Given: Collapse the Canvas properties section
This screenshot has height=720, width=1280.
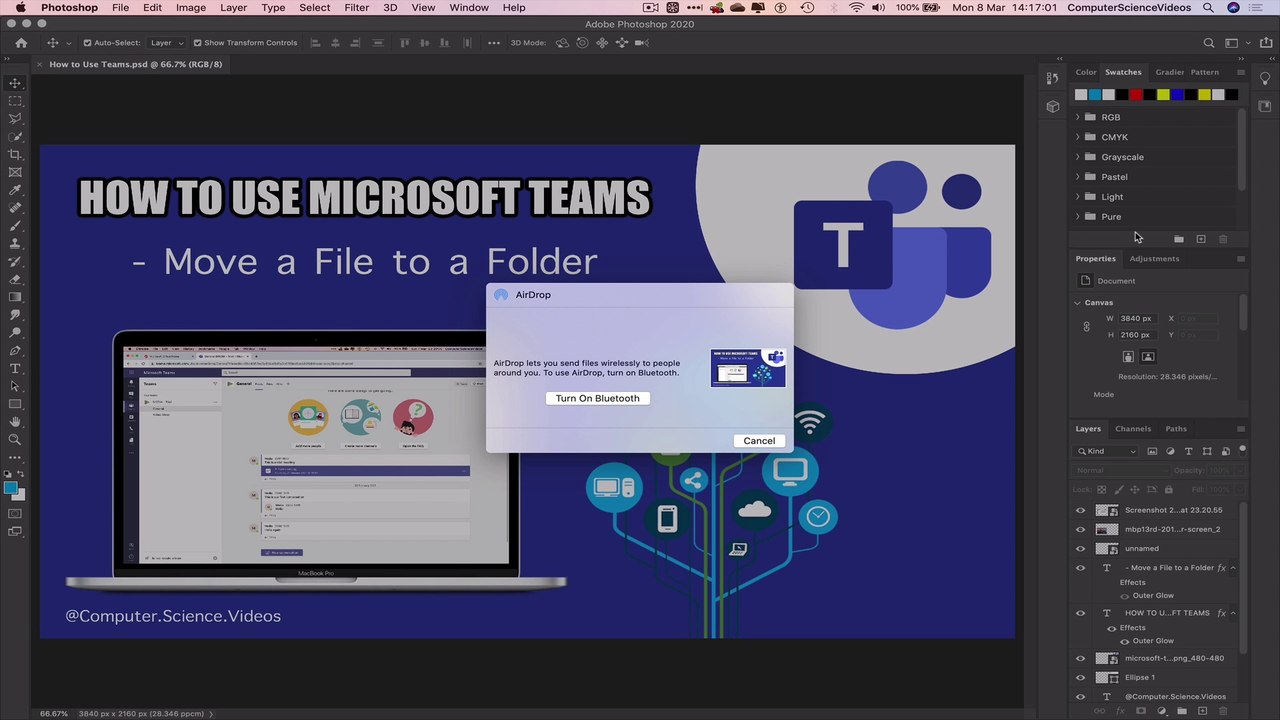Looking at the screenshot, I should coord(1078,302).
